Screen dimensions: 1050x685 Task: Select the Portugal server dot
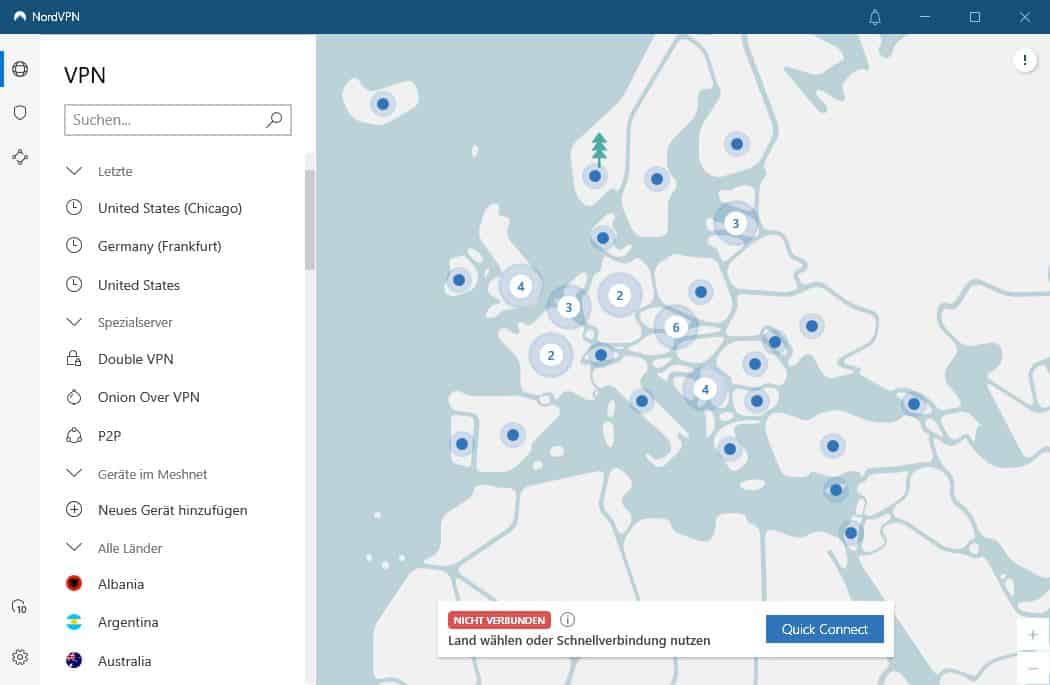click(x=461, y=444)
